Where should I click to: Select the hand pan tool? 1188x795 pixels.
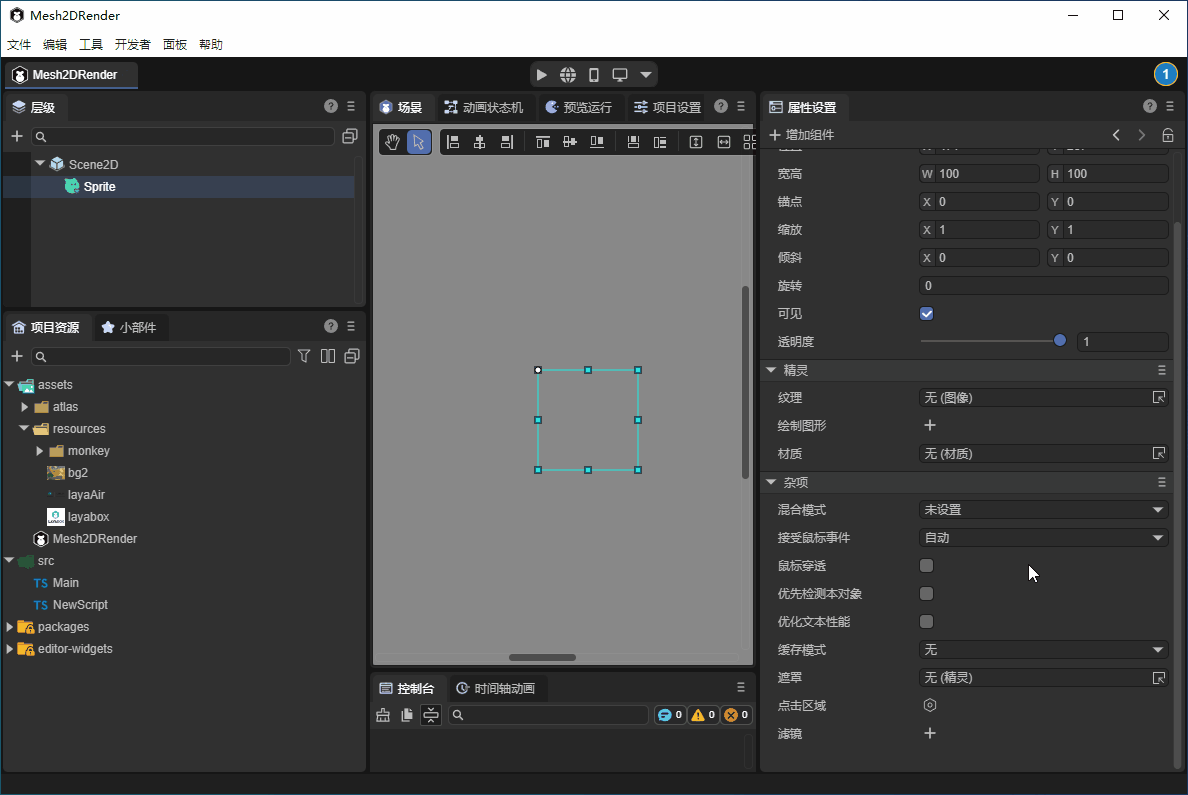click(x=393, y=142)
